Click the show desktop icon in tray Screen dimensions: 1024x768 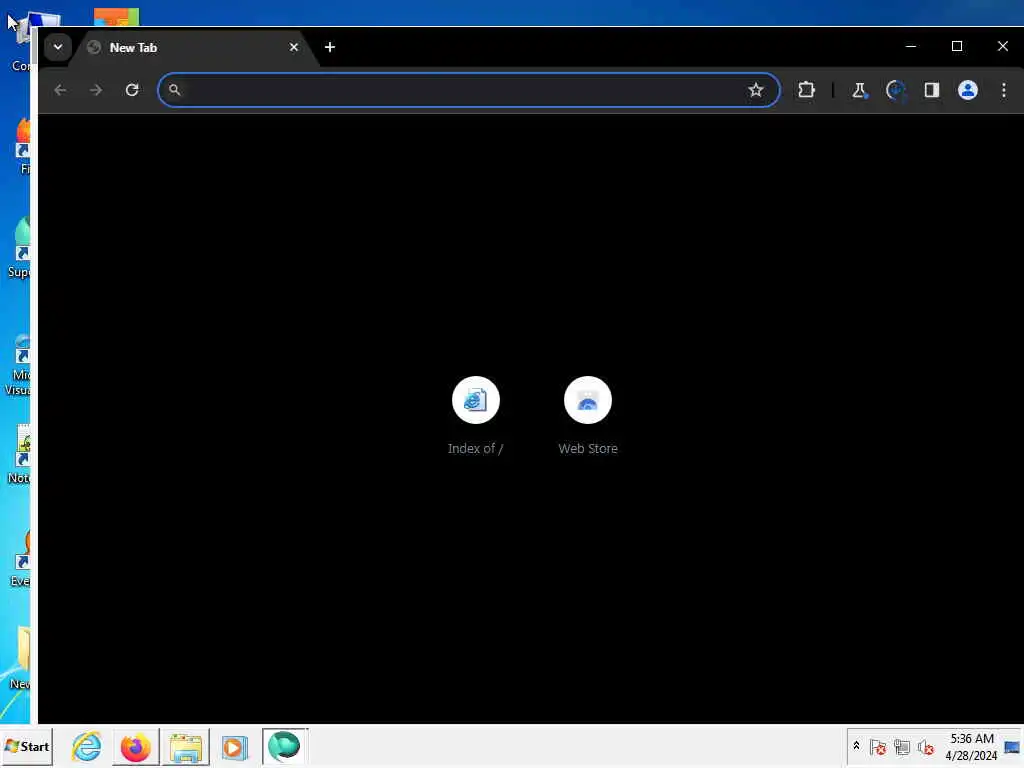point(1012,746)
